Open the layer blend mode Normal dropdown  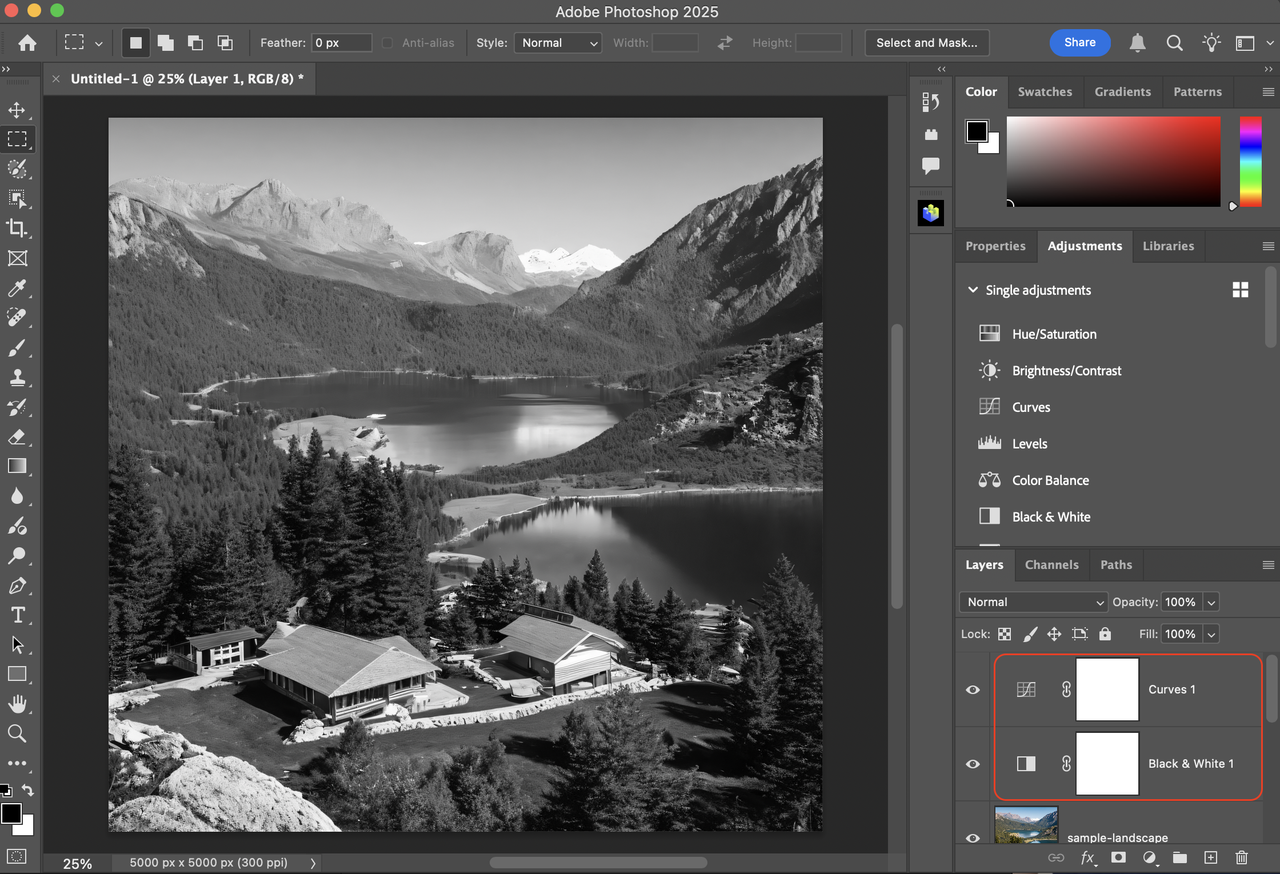tap(1033, 602)
